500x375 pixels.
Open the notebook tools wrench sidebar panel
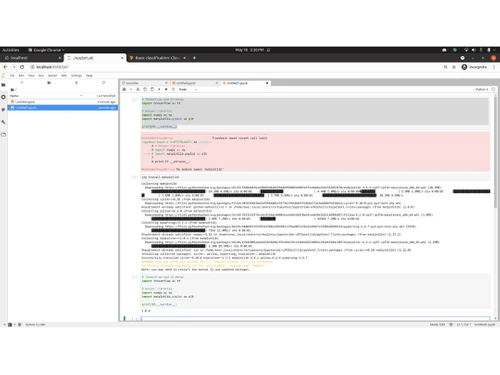[3, 122]
